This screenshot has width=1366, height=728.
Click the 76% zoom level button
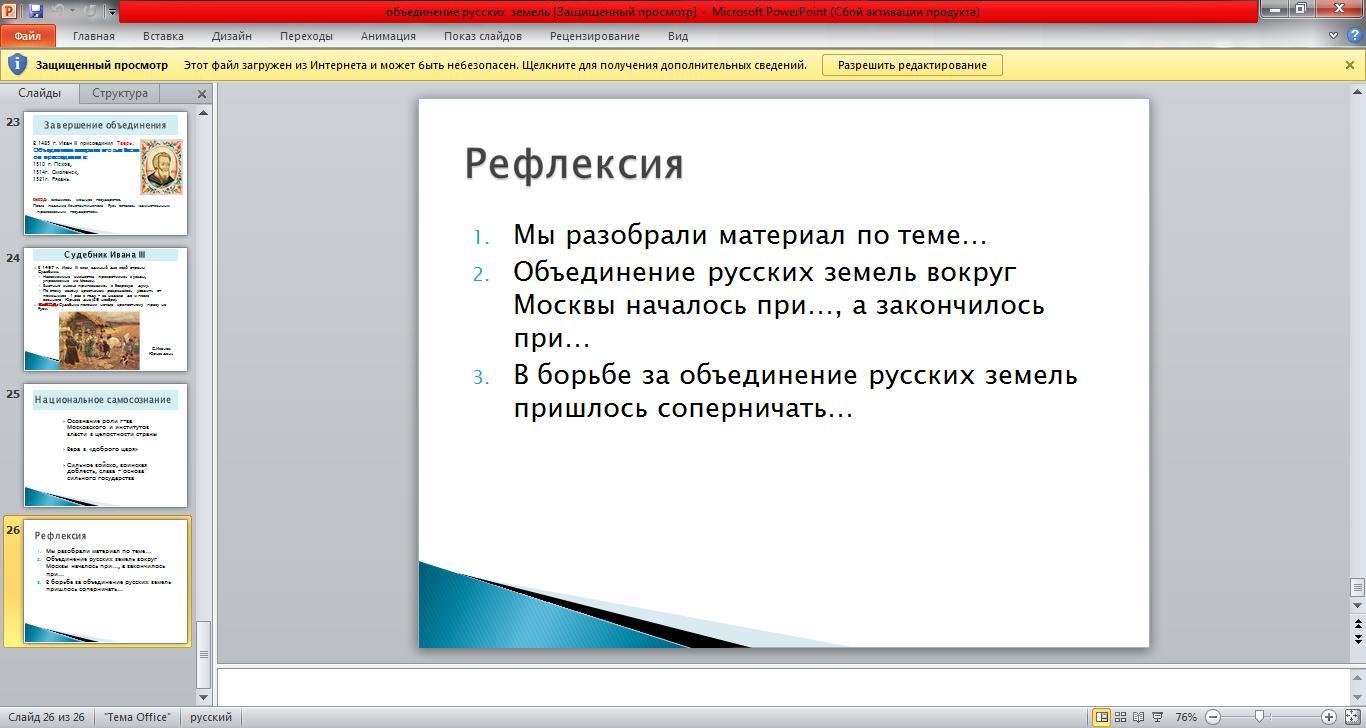(1186, 717)
